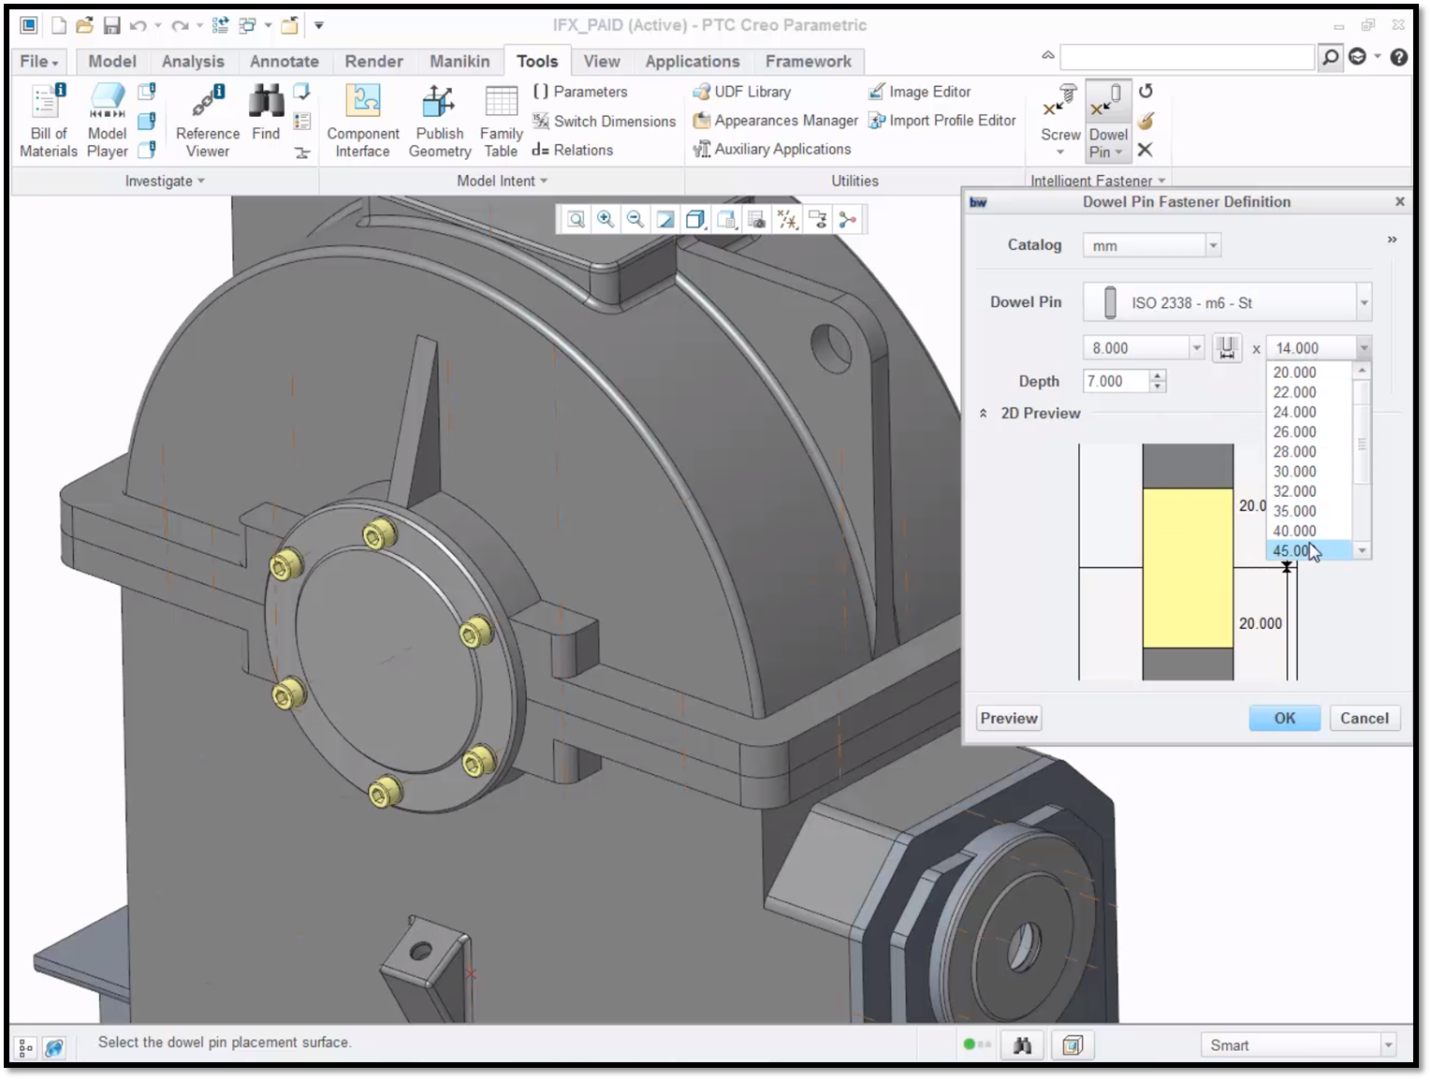The height and width of the screenshot is (1080, 1431).
Task: Collapse the 2D Preview section
Action: pos(983,413)
